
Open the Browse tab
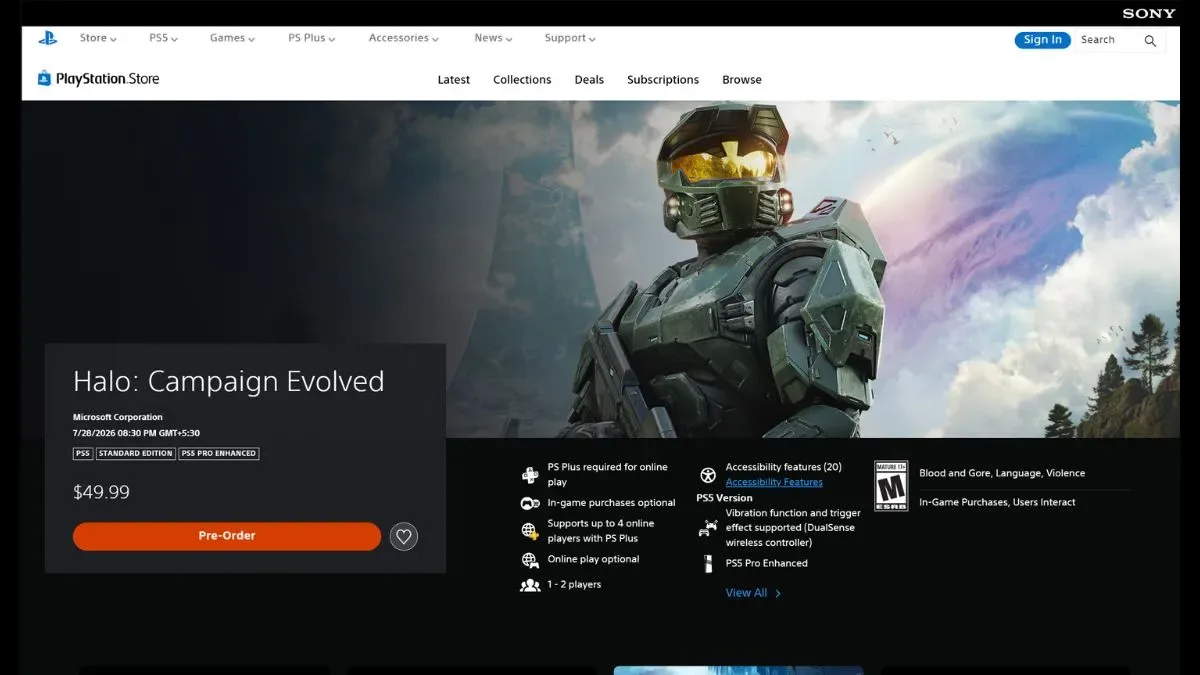pyautogui.click(x=742, y=80)
